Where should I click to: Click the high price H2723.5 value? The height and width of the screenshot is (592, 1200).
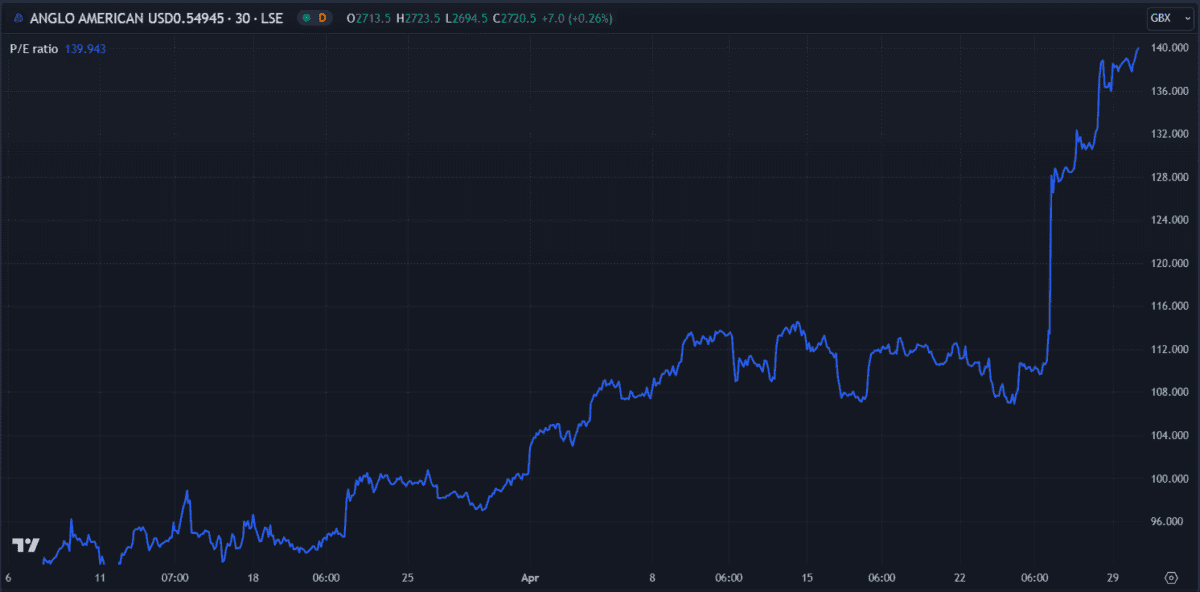(417, 18)
